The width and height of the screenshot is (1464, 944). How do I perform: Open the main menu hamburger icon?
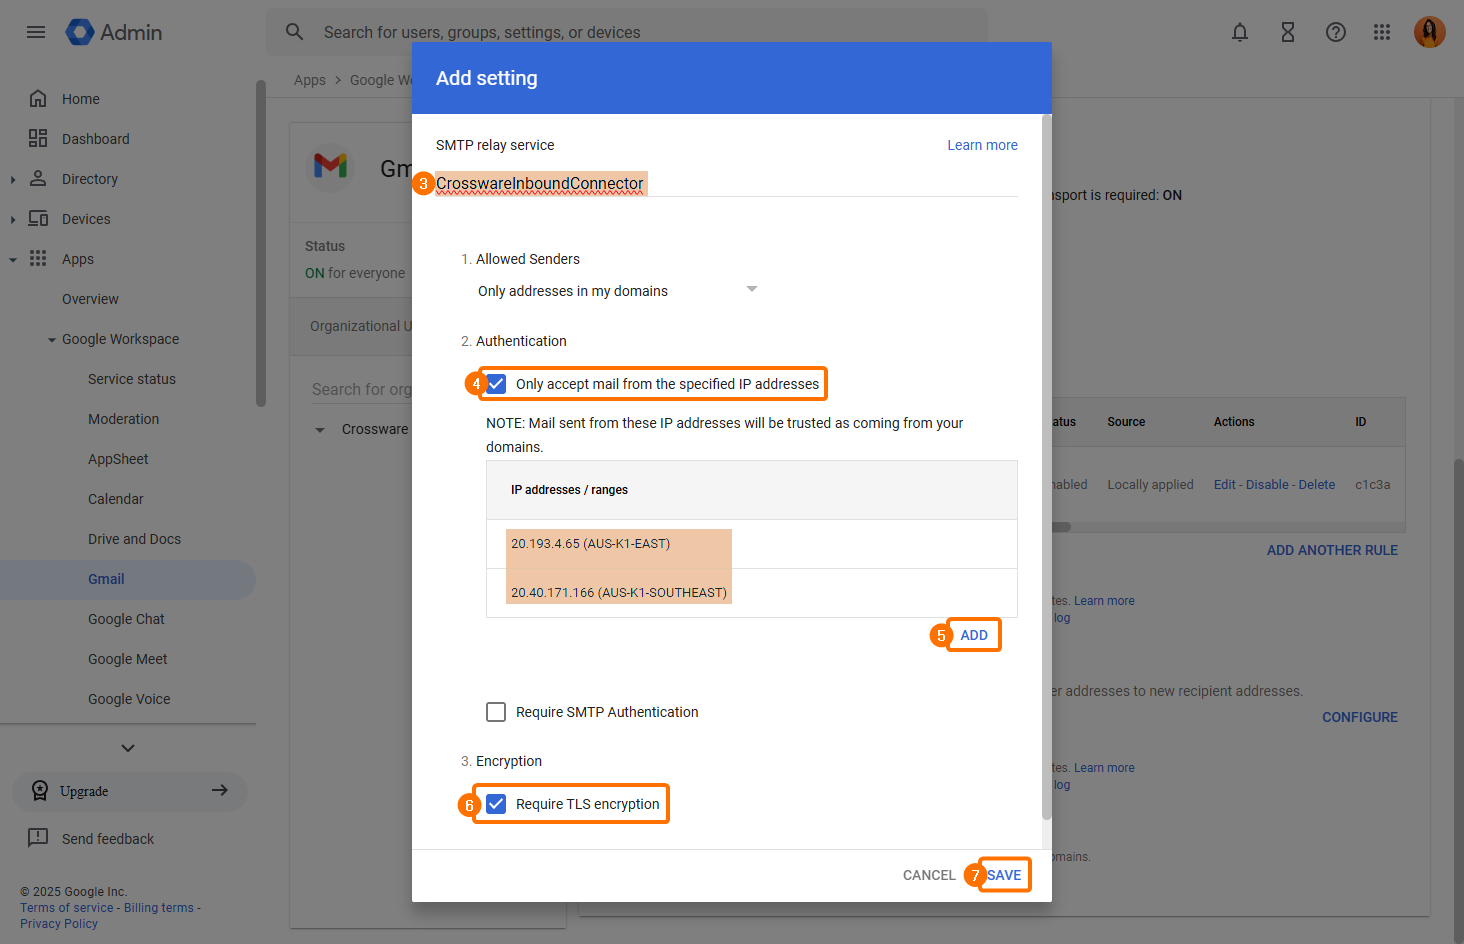pos(36,32)
